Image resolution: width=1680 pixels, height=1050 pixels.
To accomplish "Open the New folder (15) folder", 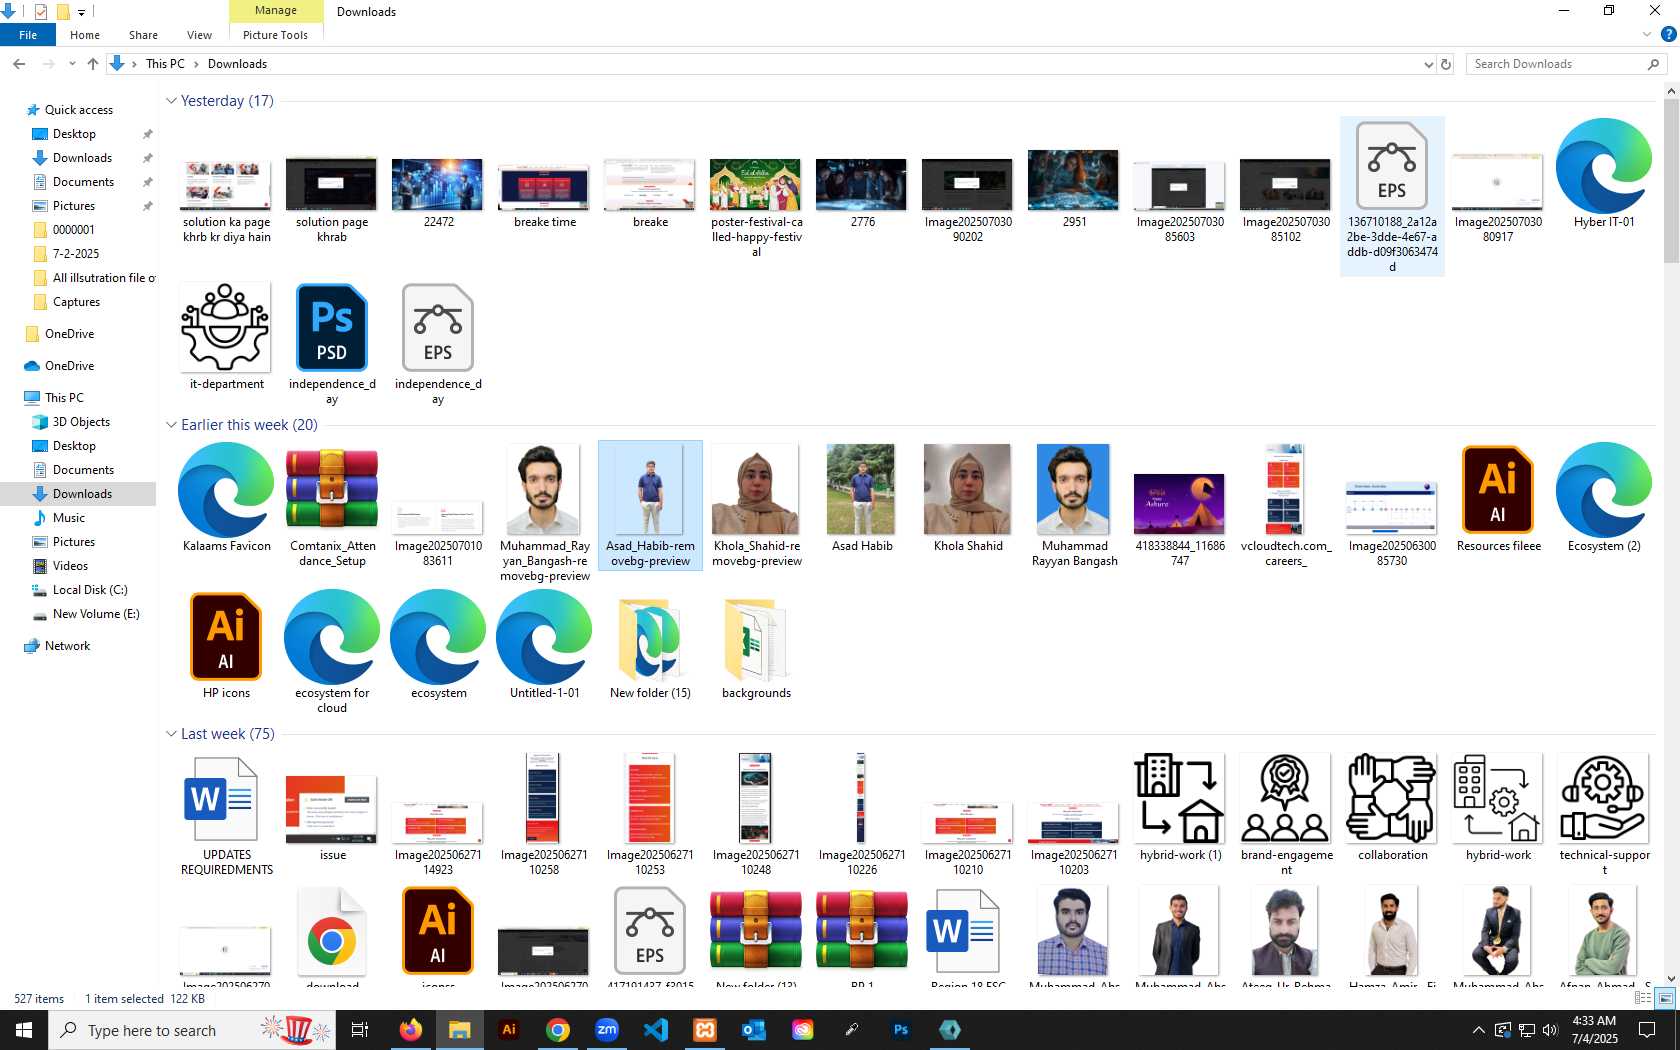I will coord(650,639).
